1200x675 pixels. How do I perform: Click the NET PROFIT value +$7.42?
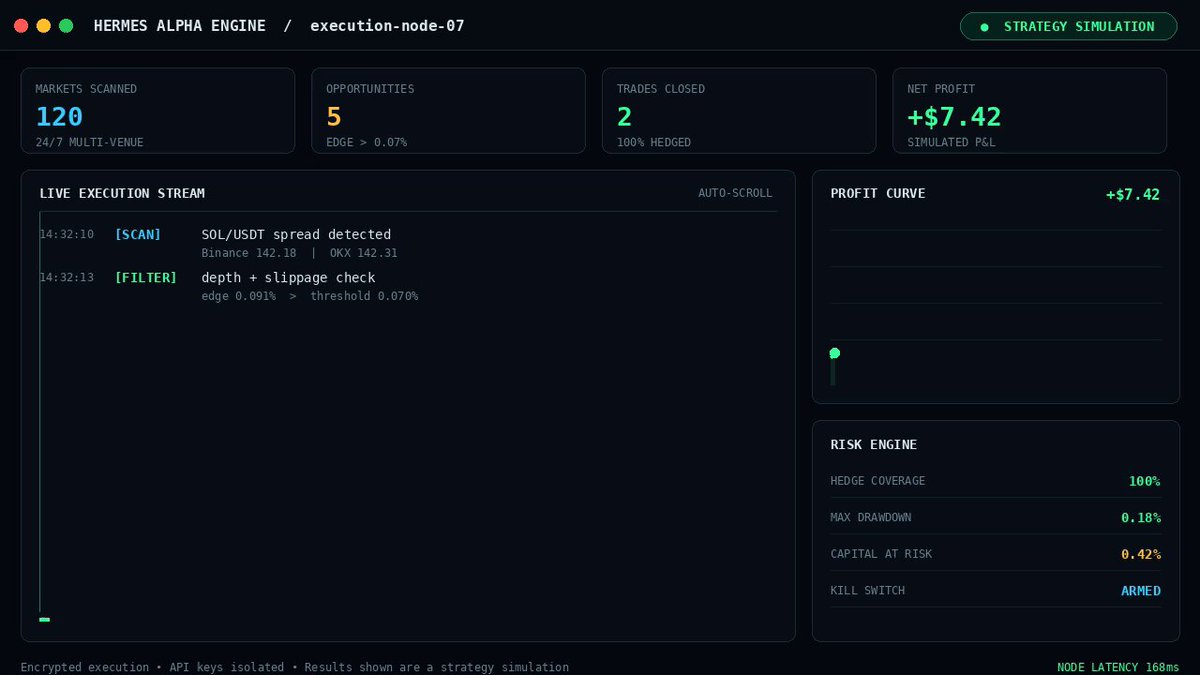[x=954, y=117]
